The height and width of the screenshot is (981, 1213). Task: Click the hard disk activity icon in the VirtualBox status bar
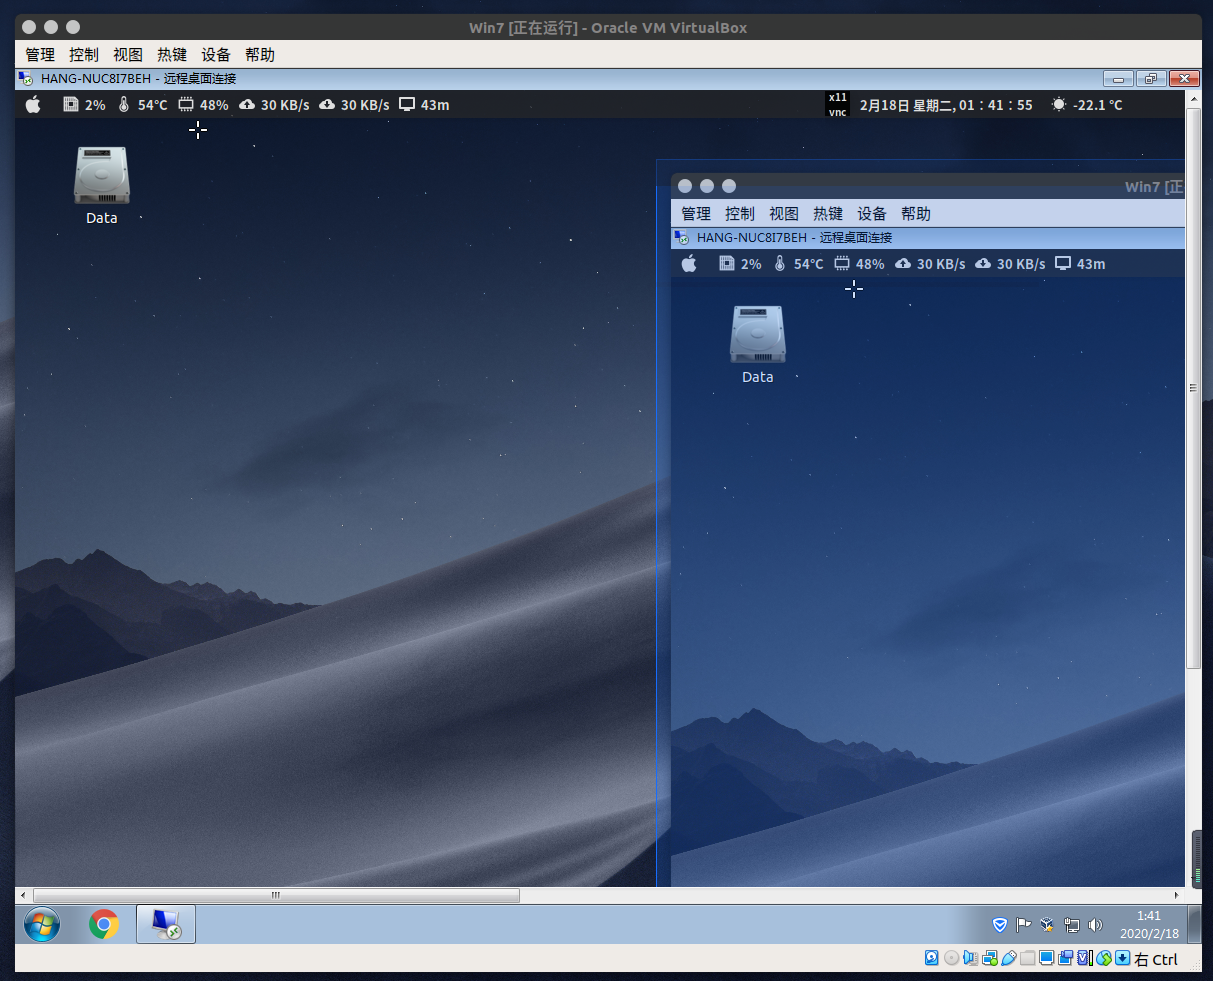(x=931, y=958)
